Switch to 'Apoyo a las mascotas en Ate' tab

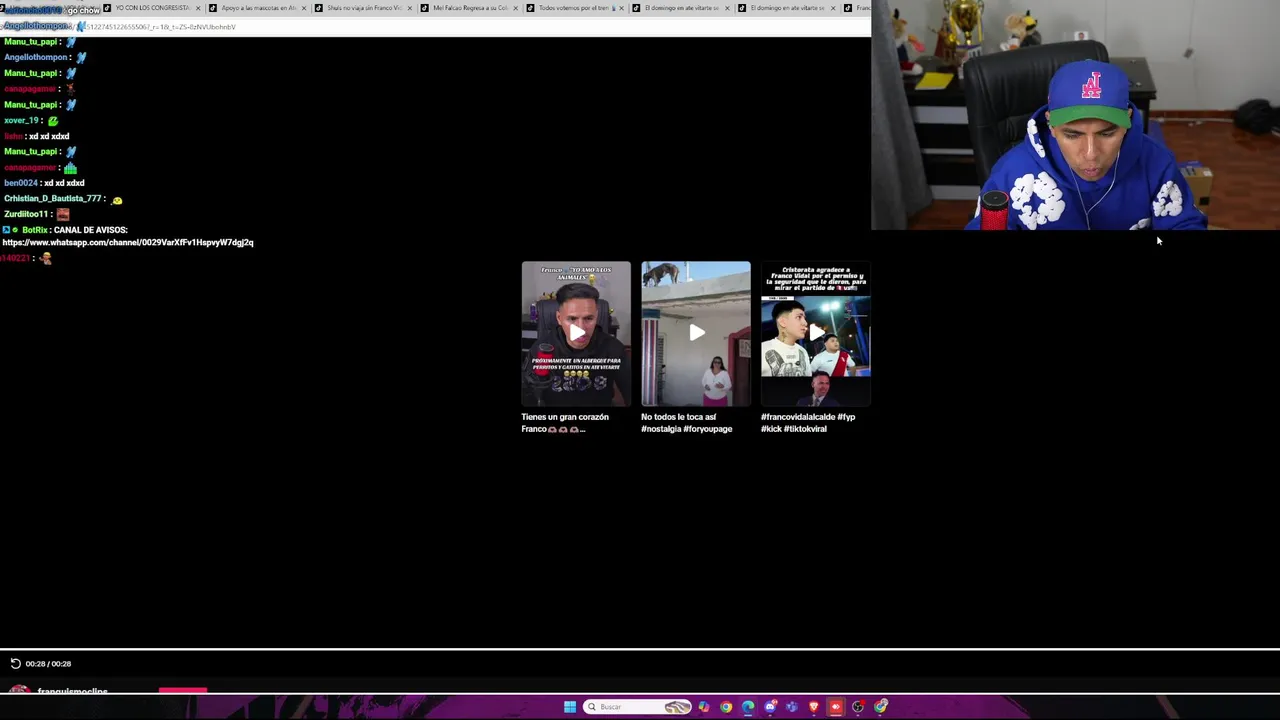[x=259, y=8]
